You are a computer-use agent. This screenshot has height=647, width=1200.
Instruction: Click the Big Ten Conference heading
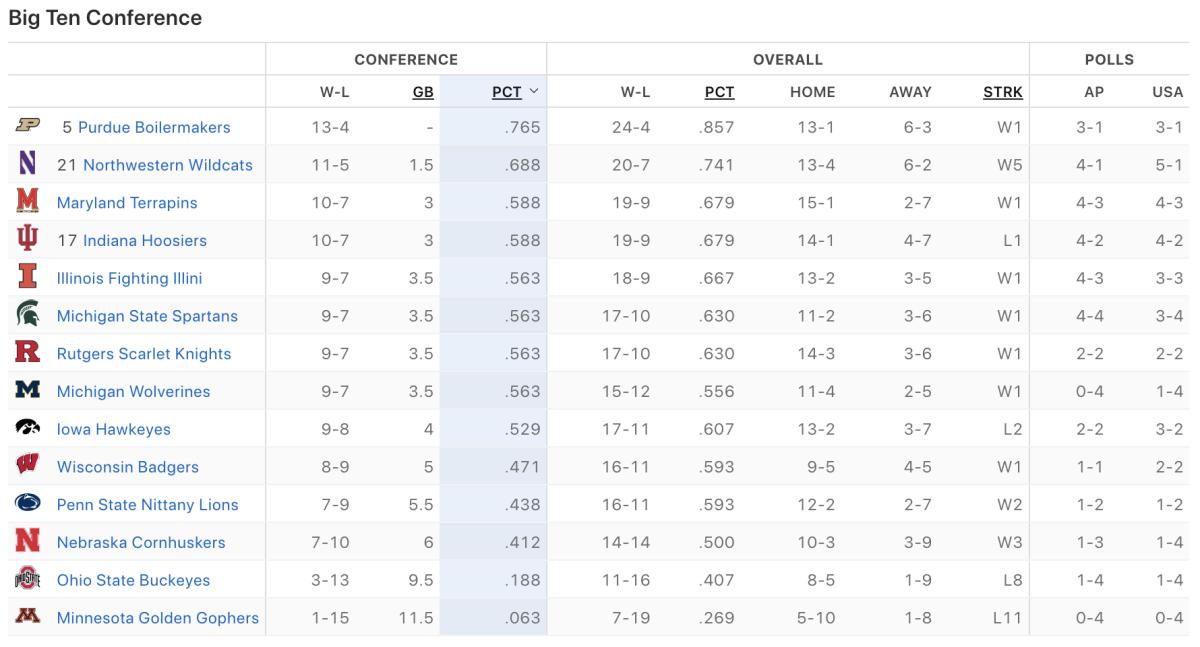pos(105,18)
